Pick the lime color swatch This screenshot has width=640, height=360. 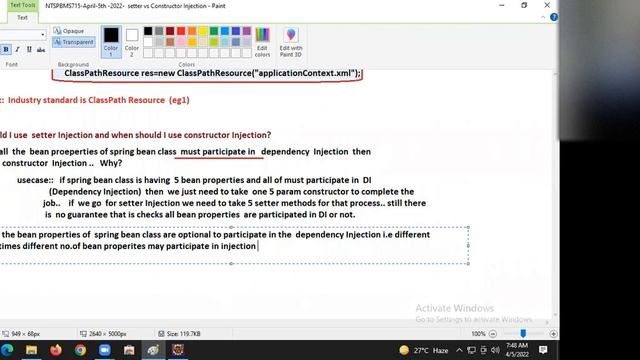(x=214, y=42)
